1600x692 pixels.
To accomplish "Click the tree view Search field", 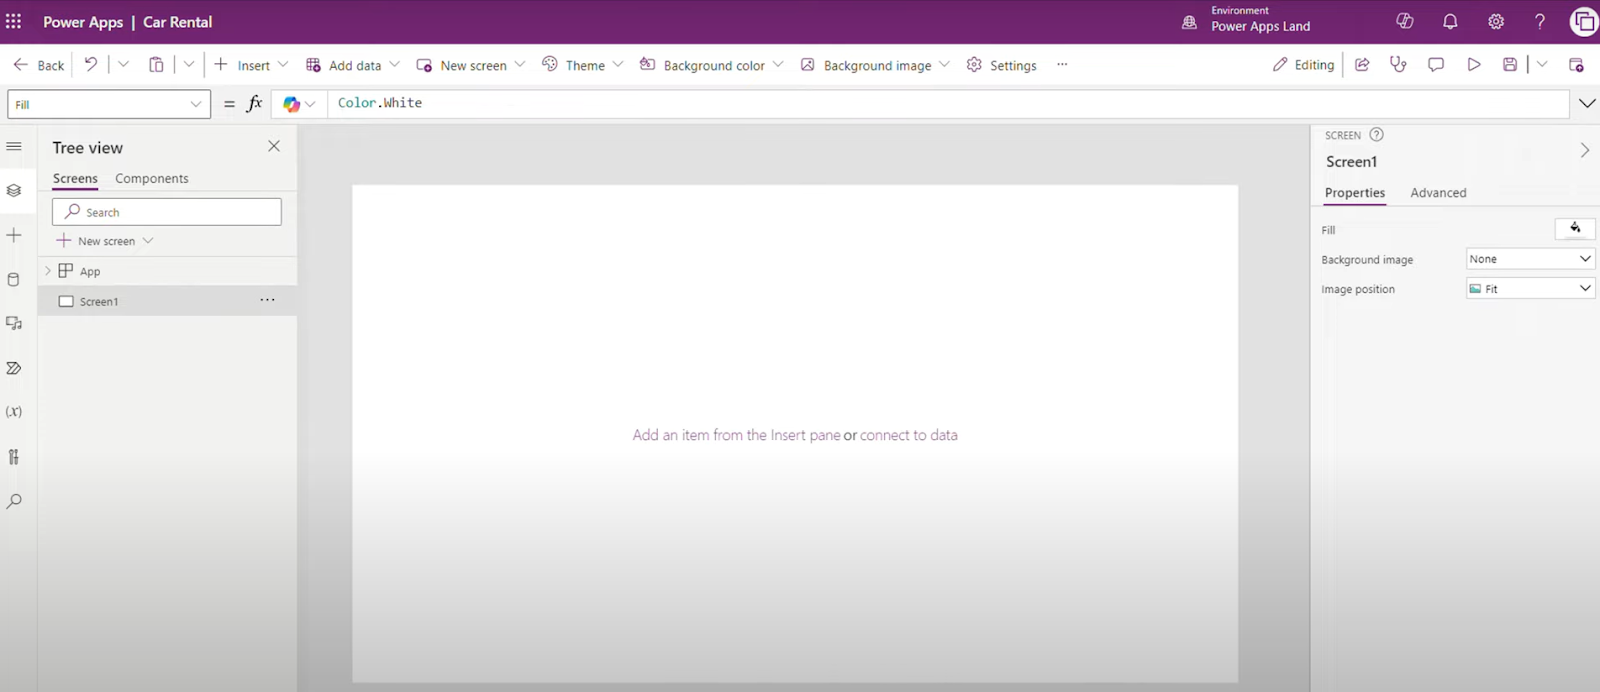I will pyautogui.click(x=167, y=212).
